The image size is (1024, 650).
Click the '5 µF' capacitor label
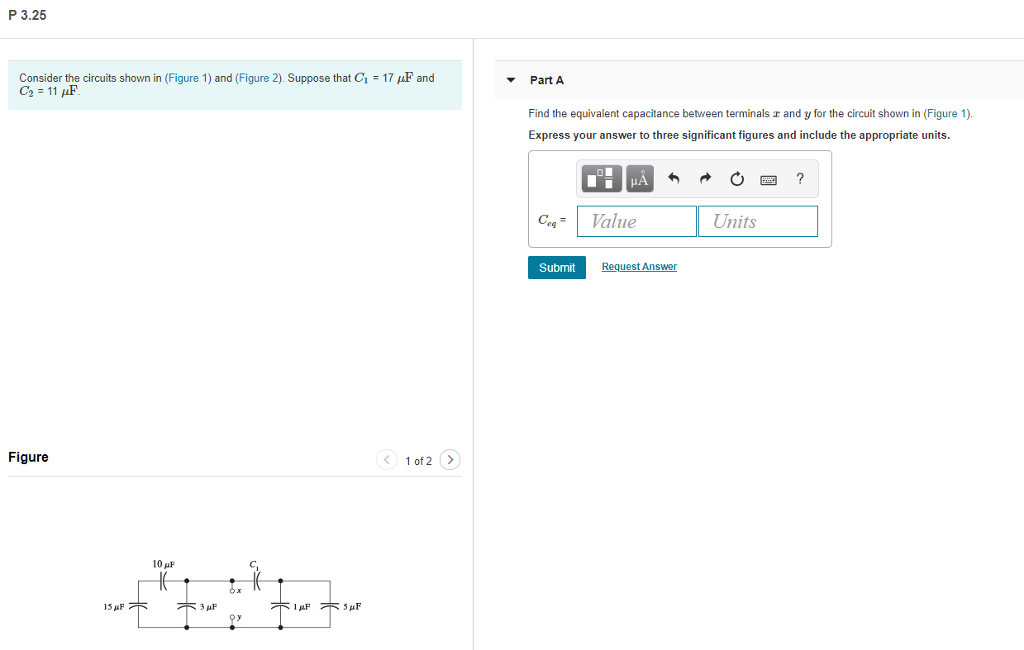coord(352,607)
